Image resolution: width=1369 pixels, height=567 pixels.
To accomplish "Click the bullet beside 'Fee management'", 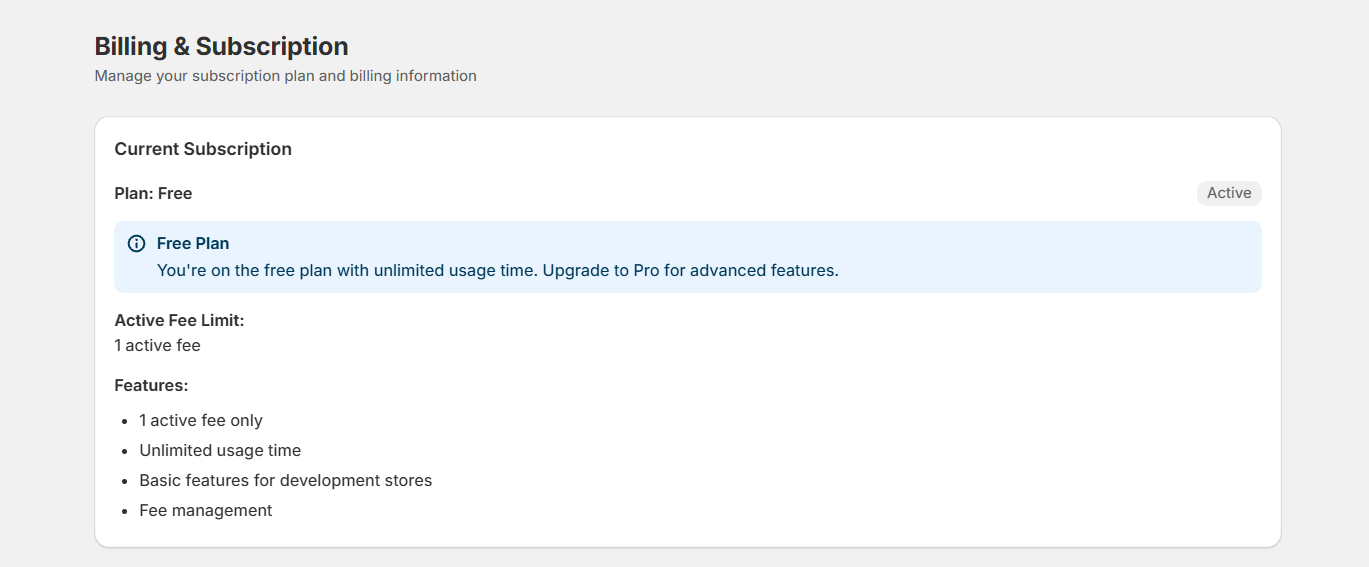I will [x=124, y=511].
